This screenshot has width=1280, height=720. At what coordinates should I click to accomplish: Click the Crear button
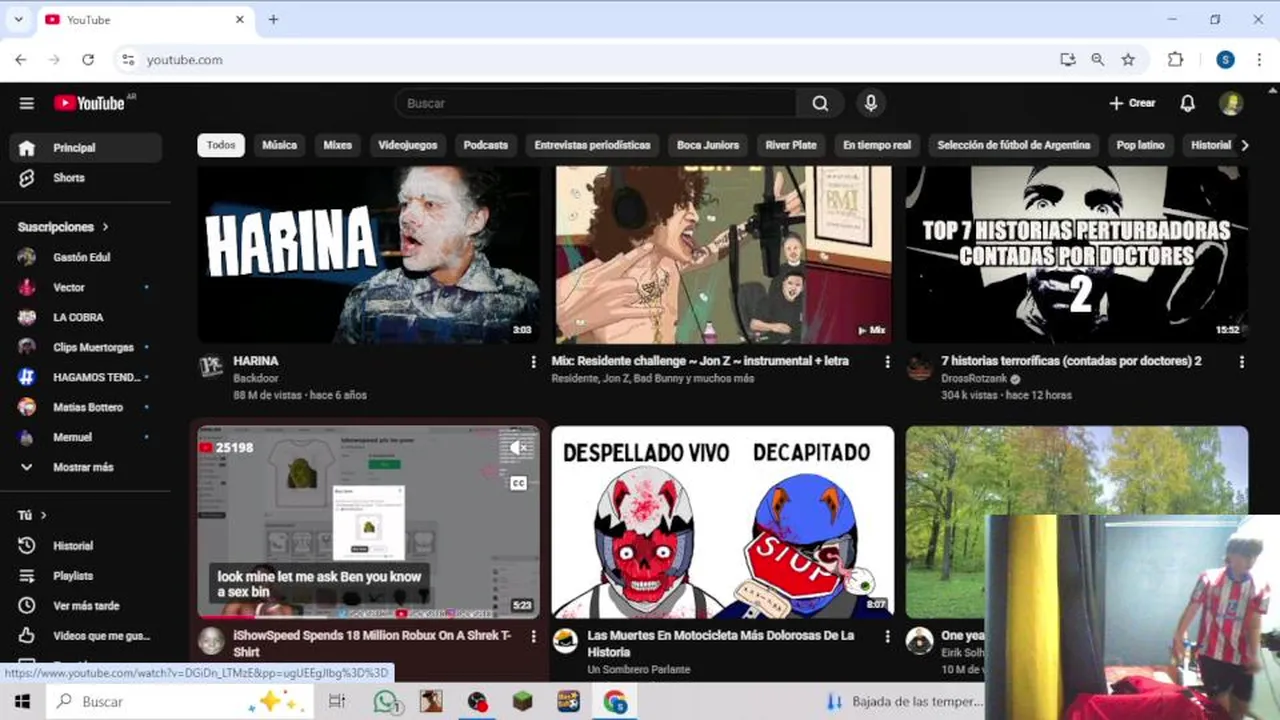click(x=1132, y=103)
